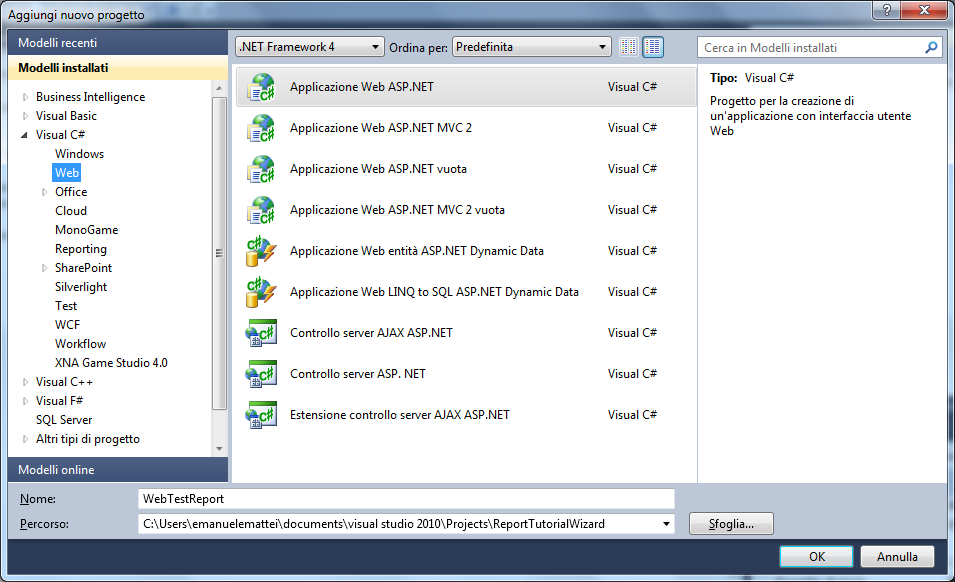Select the Web category
Screen dimensions: 955x582
tap(67, 173)
